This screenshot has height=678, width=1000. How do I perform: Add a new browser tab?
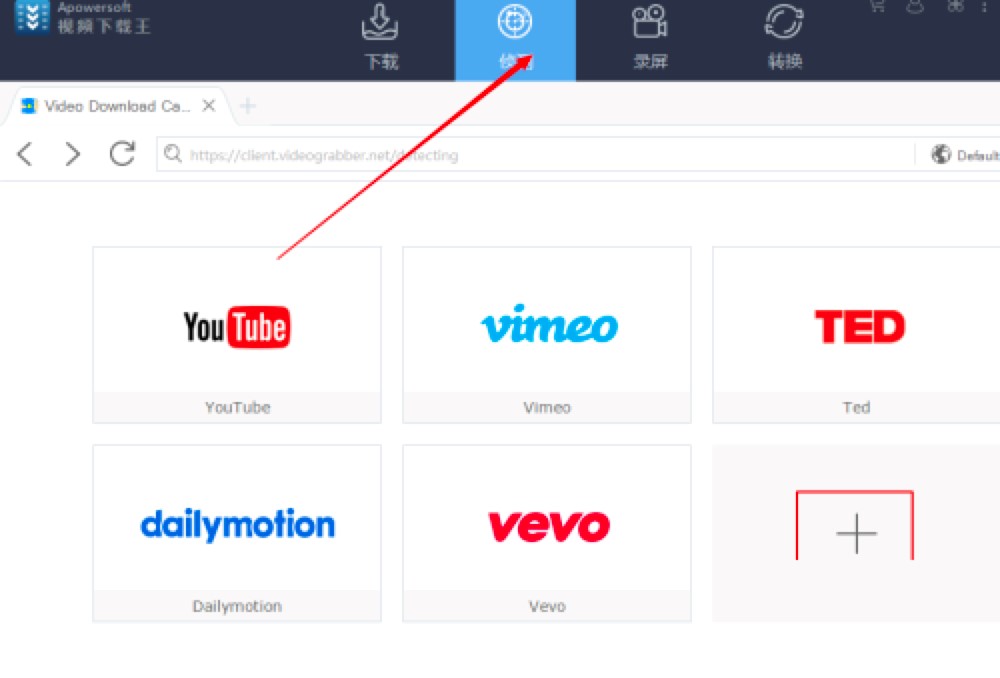click(x=248, y=106)
